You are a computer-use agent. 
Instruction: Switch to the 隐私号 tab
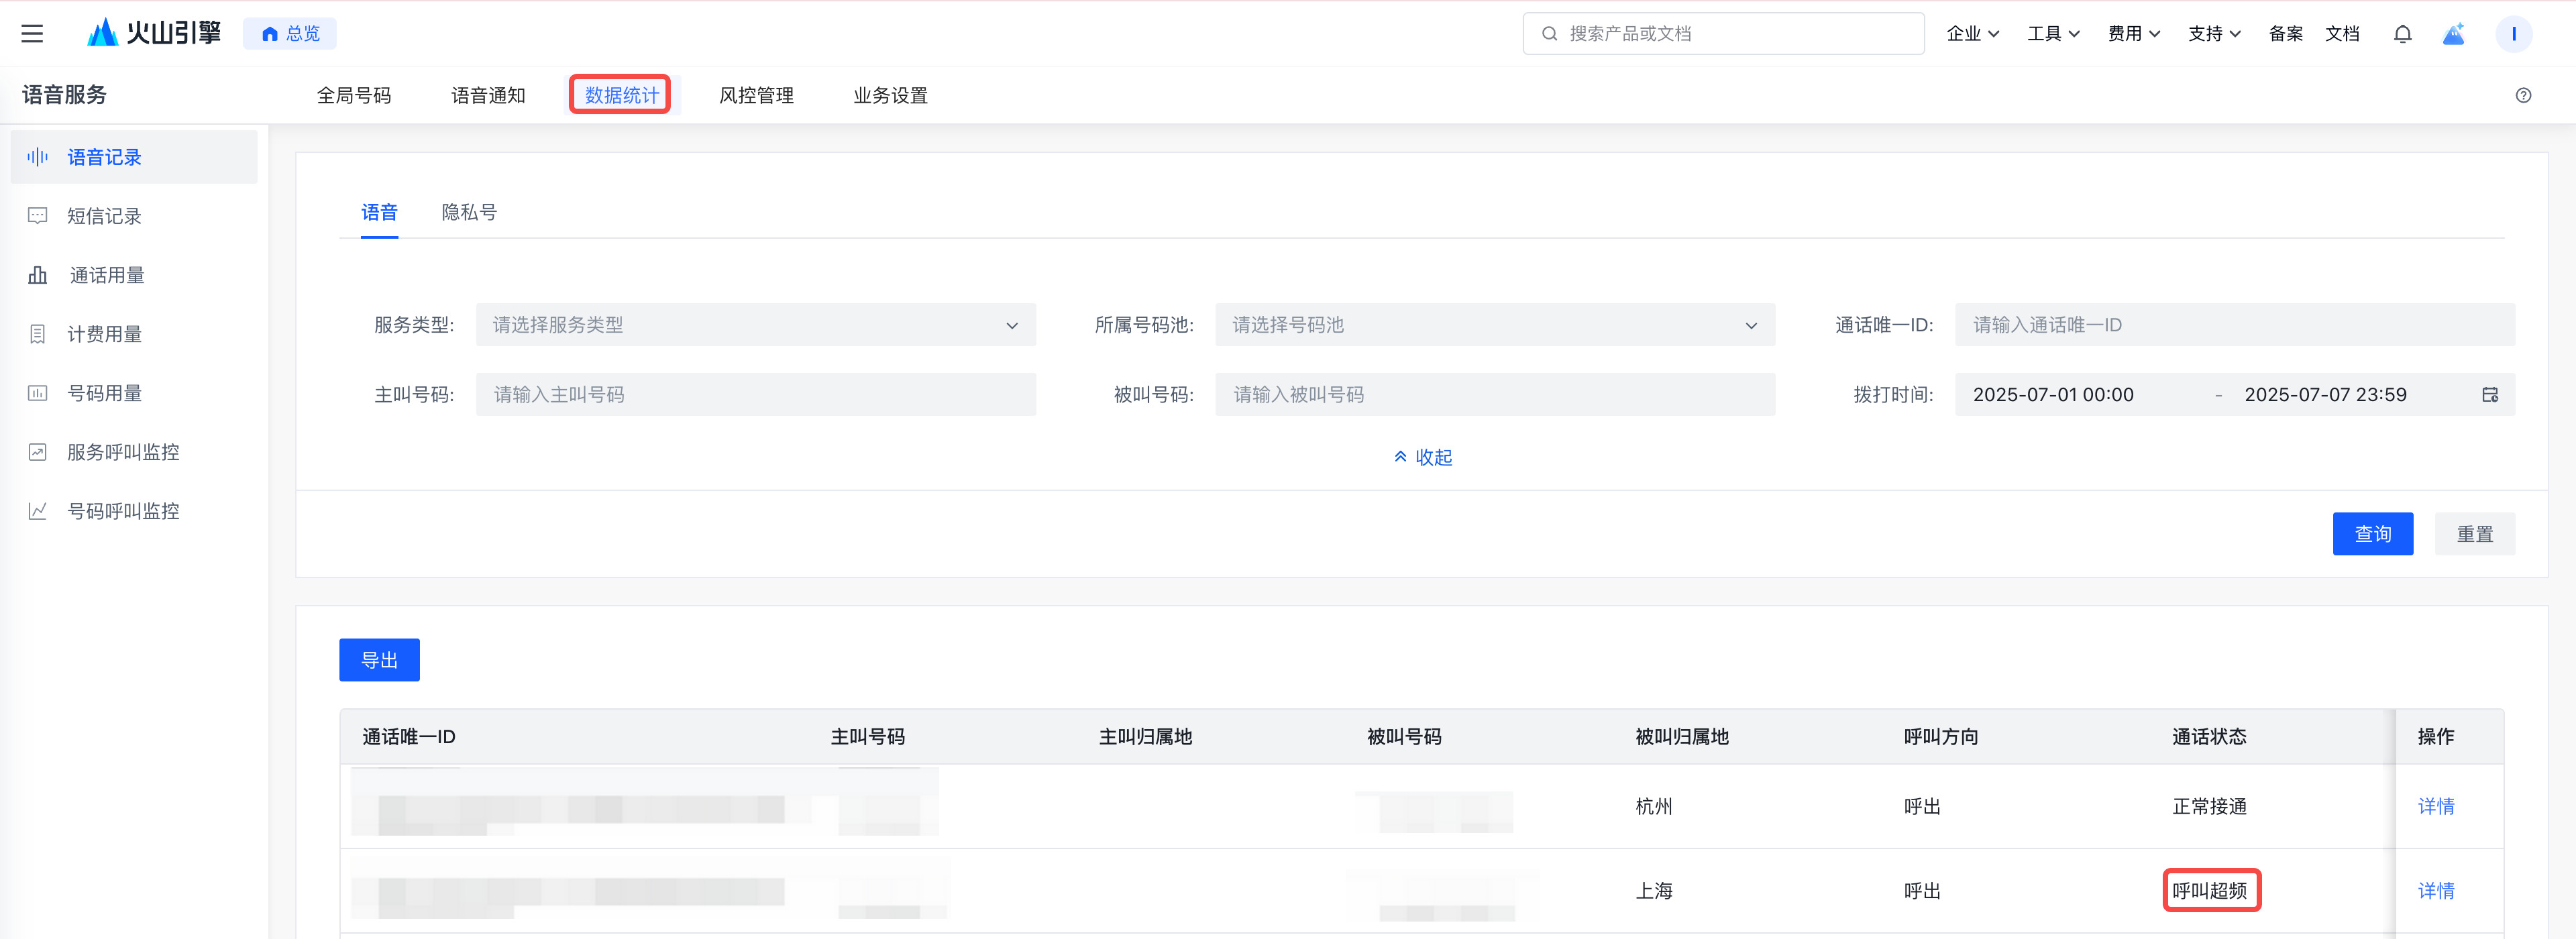click(469, 212)
